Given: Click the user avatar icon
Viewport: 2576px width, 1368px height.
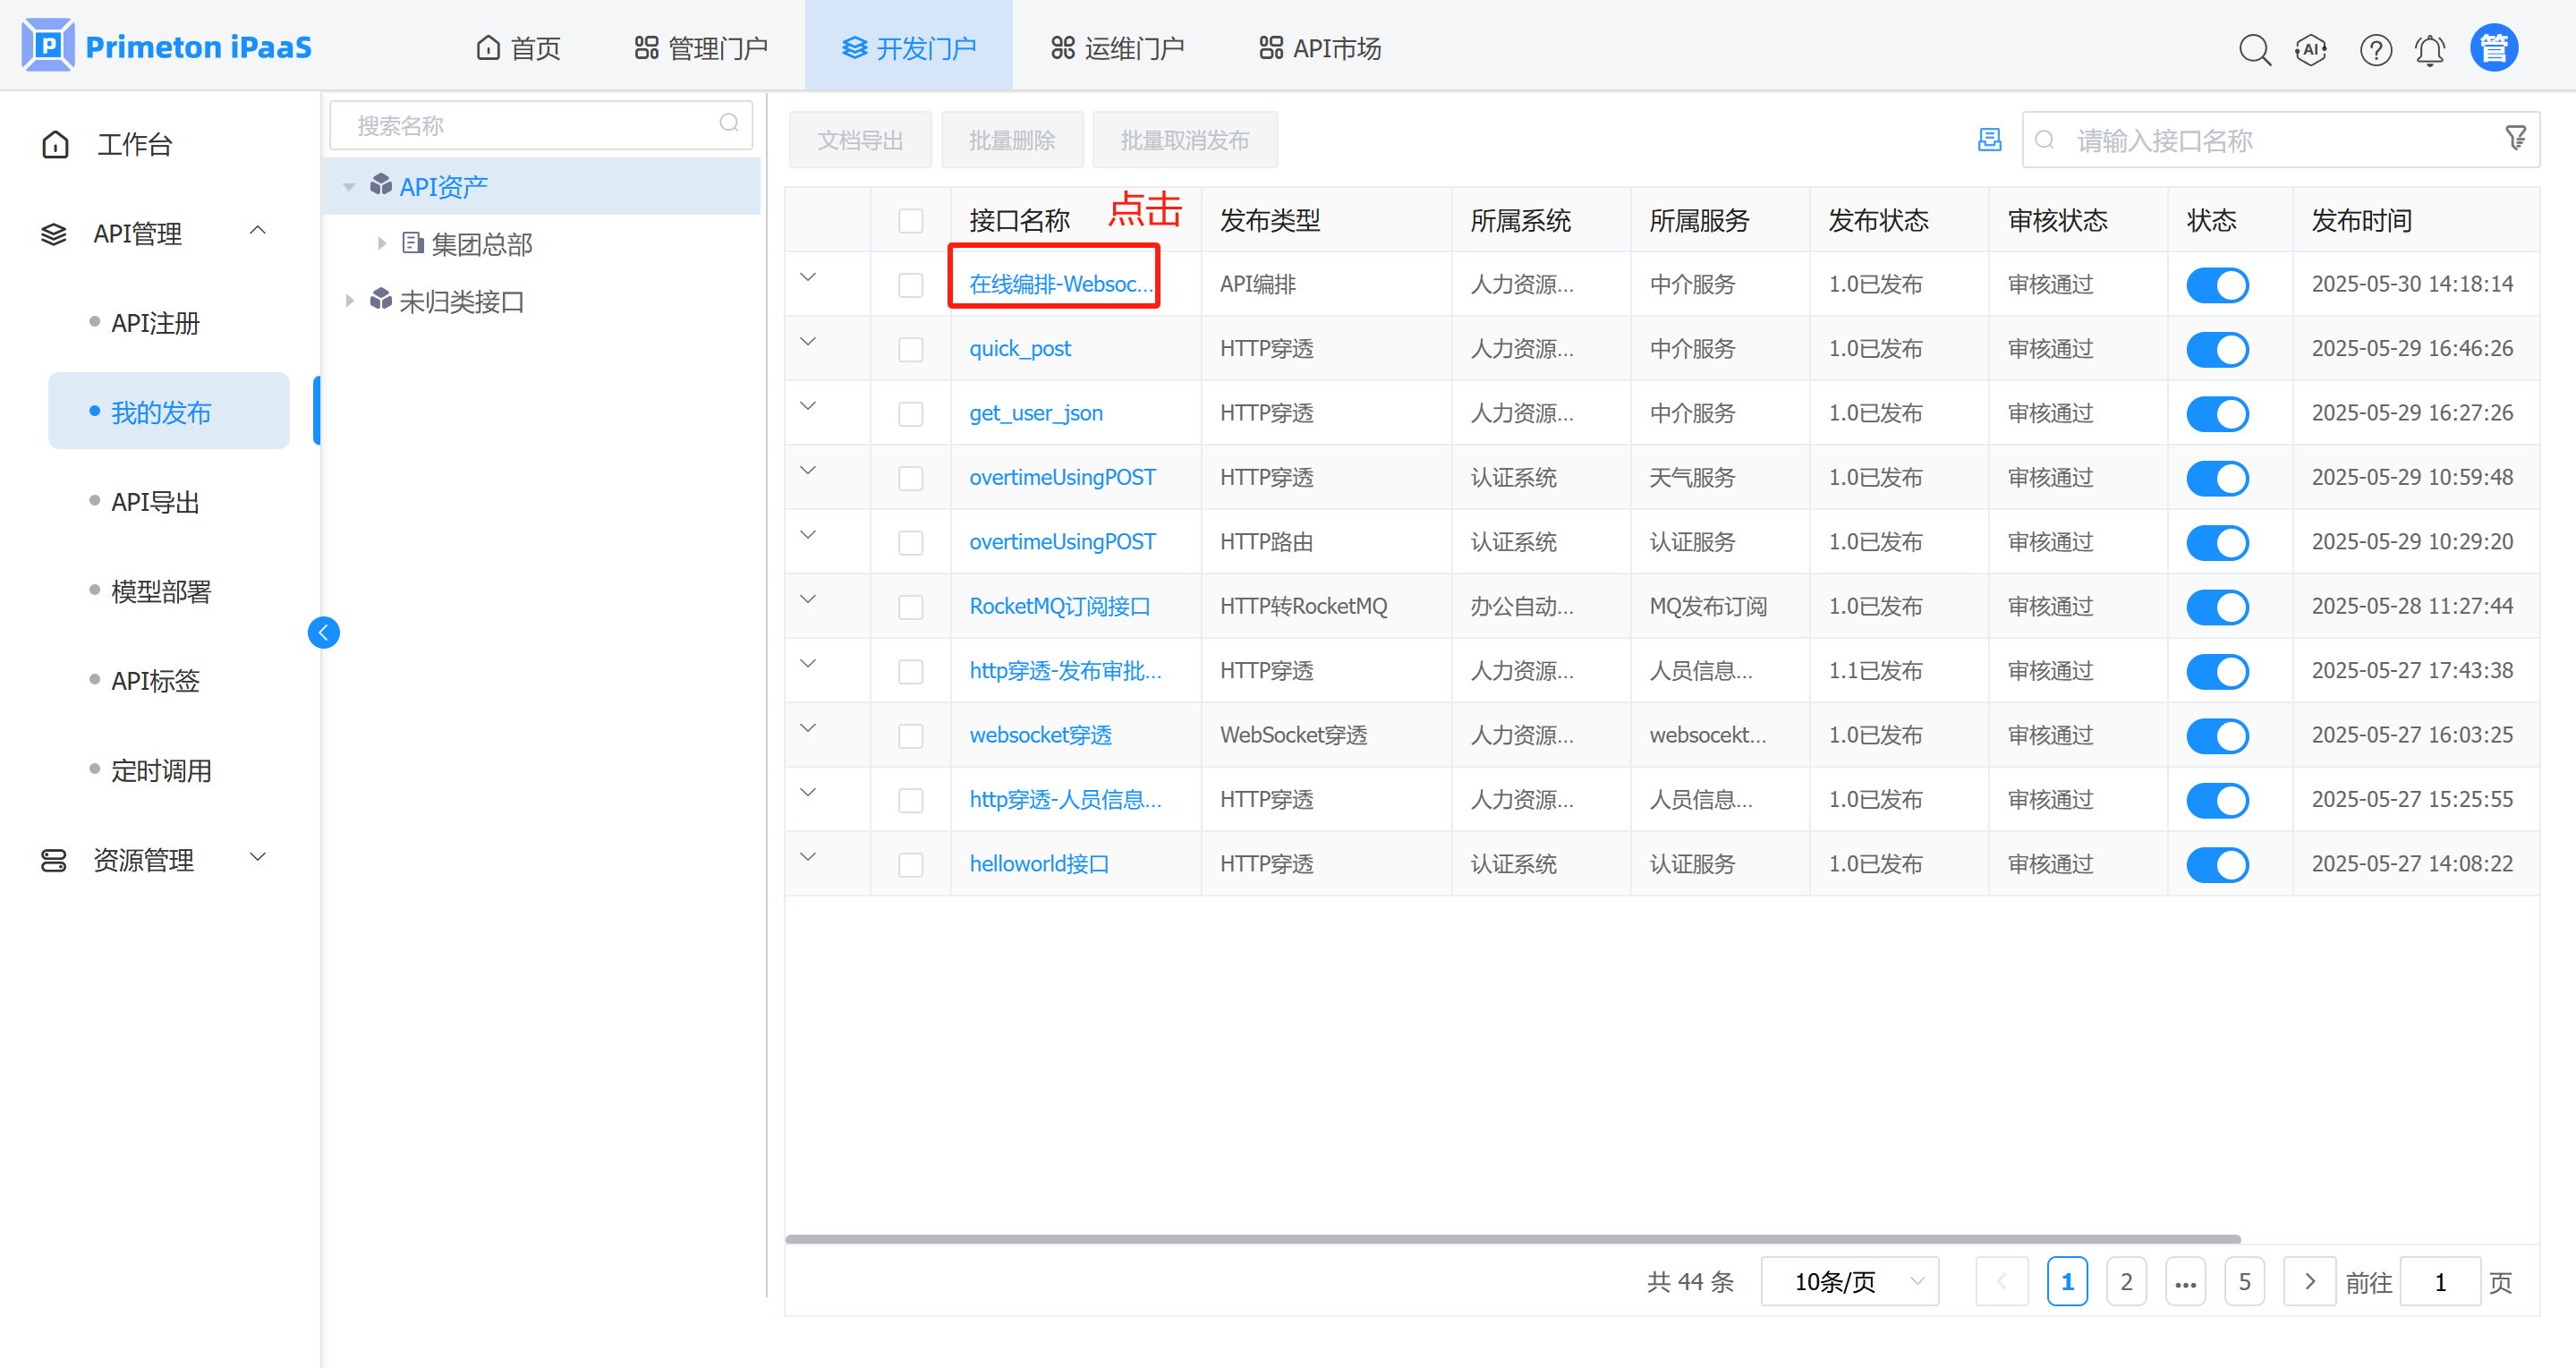Looking at the screenshot, I should 2494,48.
